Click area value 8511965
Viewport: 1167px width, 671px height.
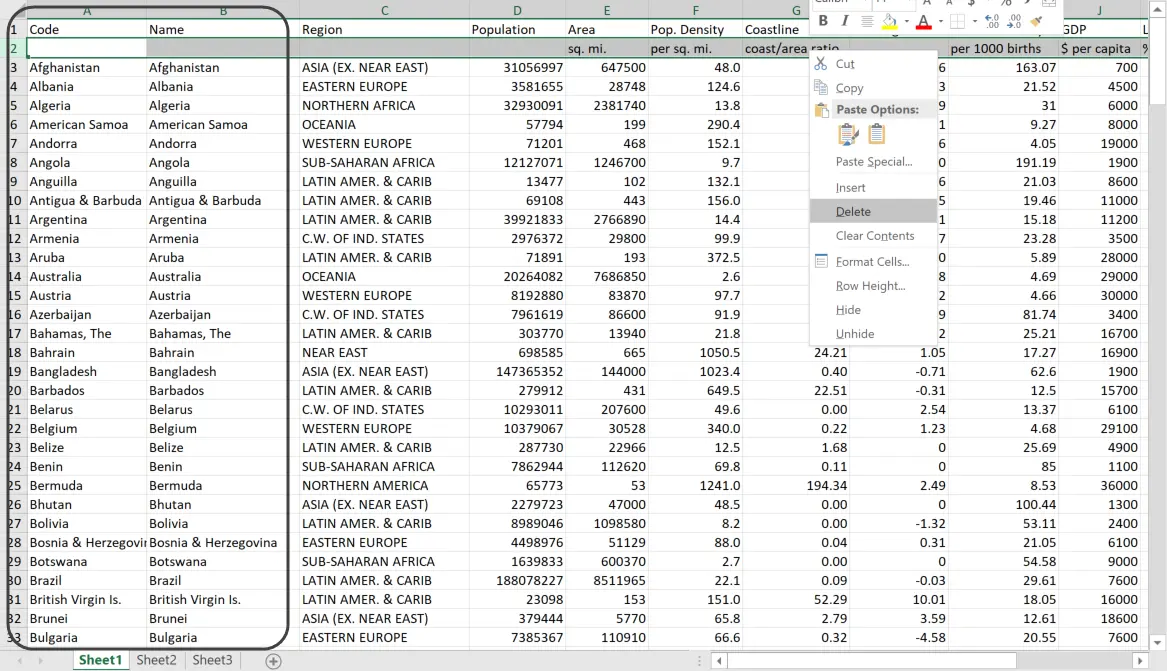[607, 581]
